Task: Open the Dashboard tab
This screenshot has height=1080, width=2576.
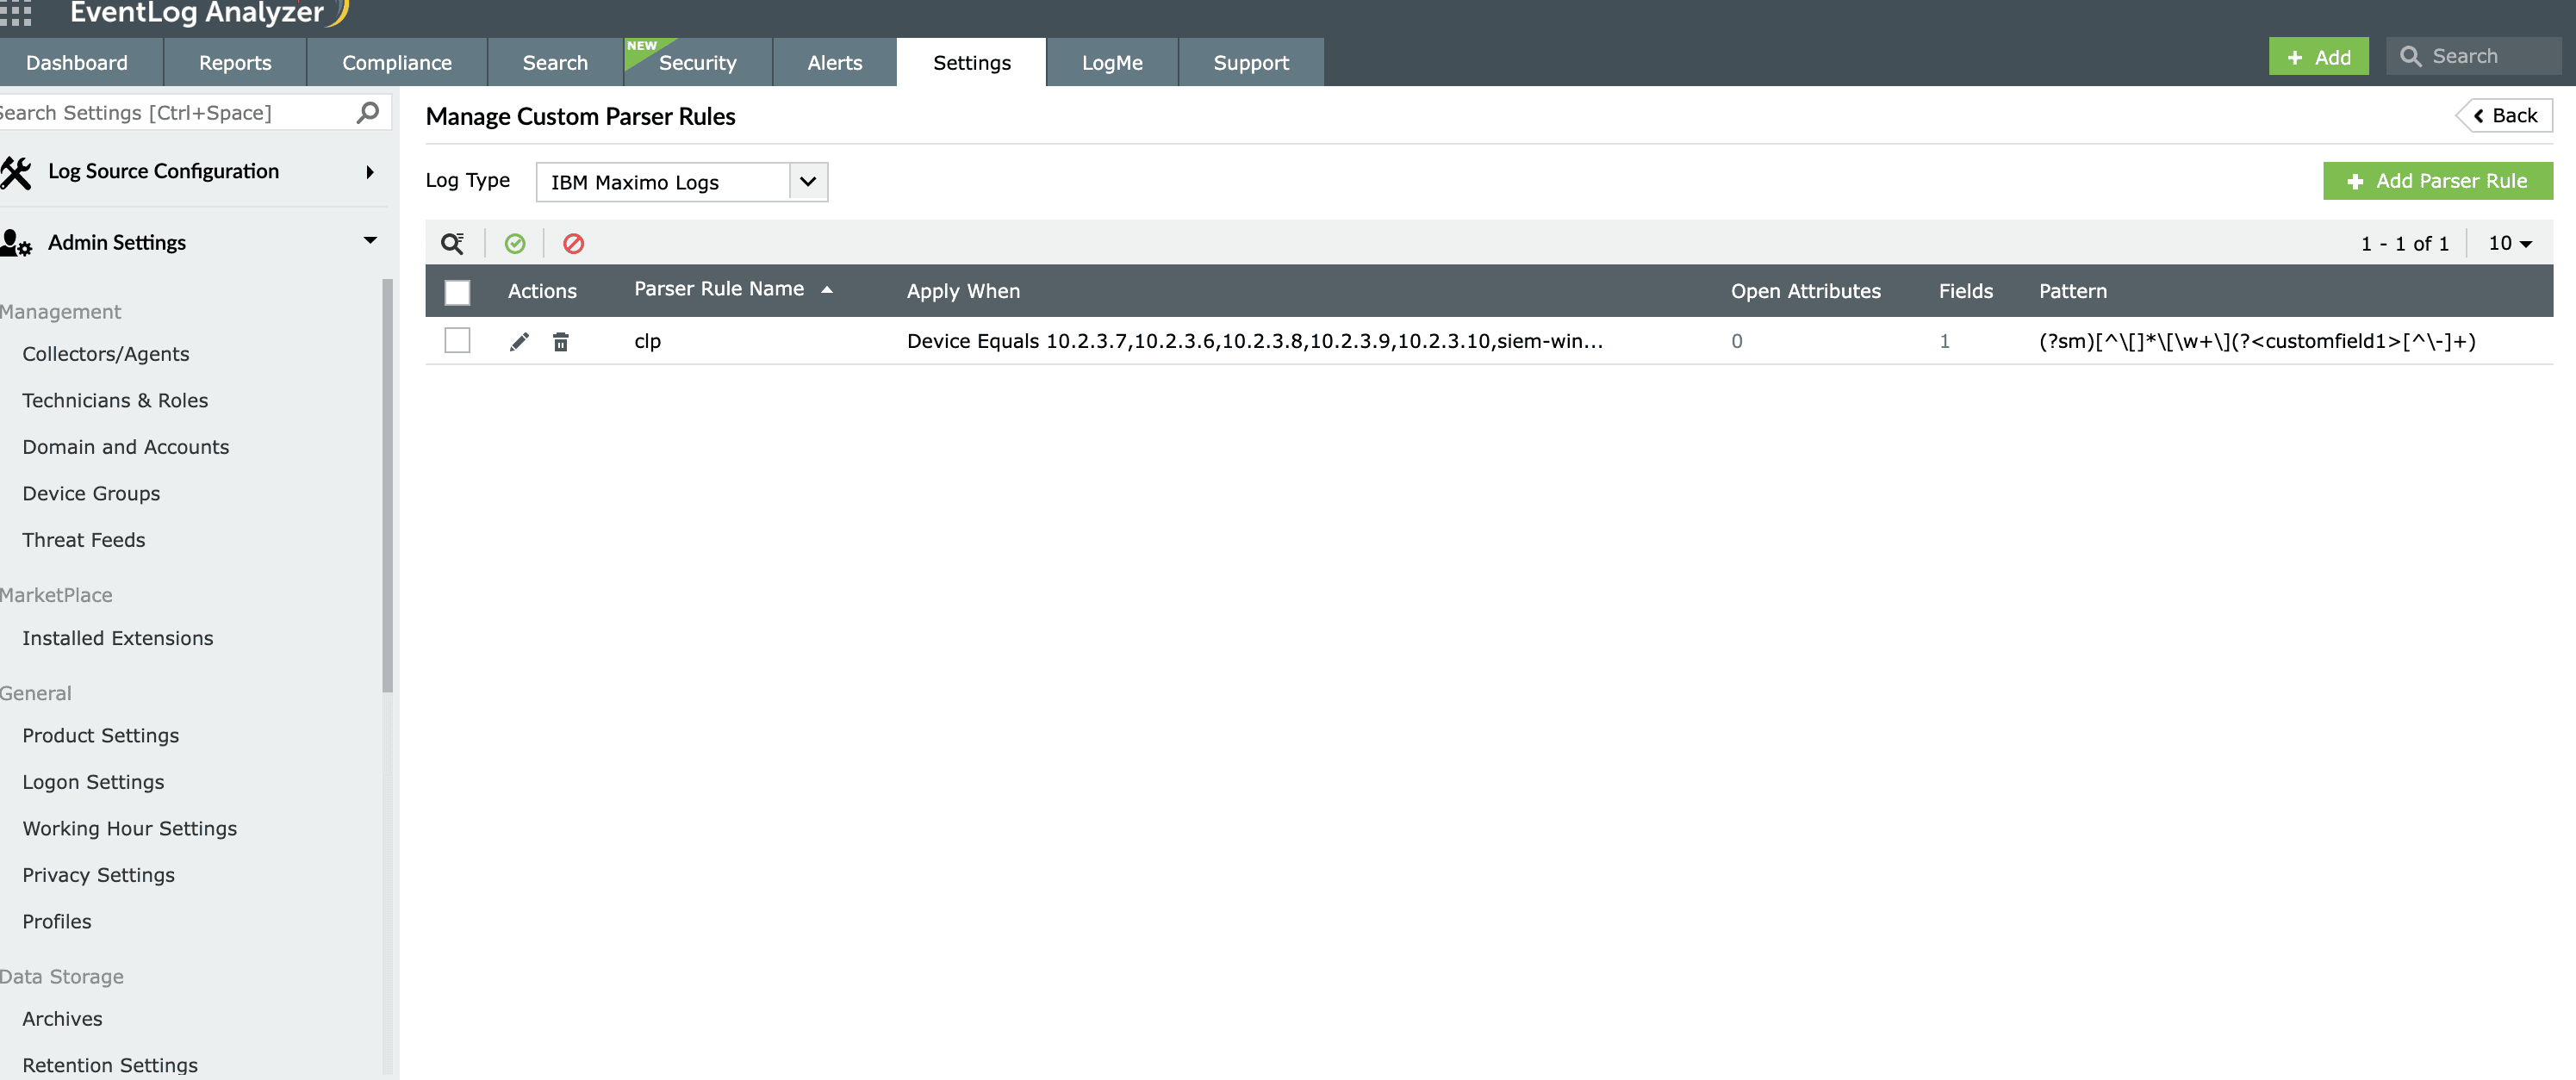Action: tap(77, 62)
